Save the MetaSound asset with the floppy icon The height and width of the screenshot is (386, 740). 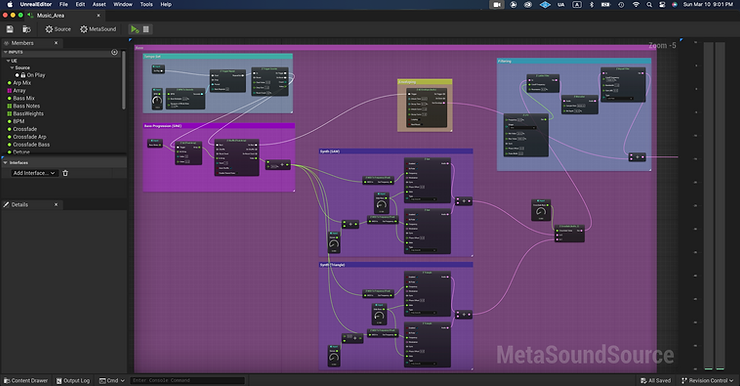point(9,29)
